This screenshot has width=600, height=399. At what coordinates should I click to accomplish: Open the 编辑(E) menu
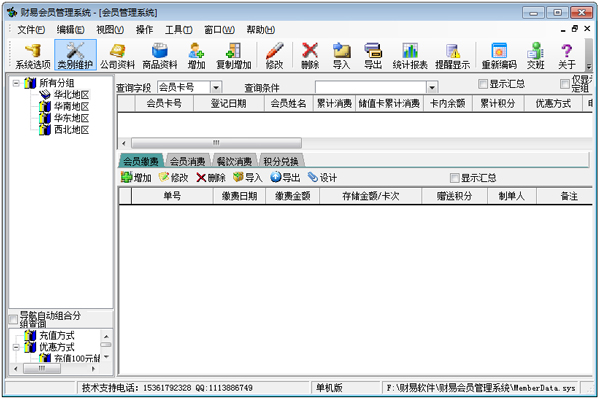(70, 29)
